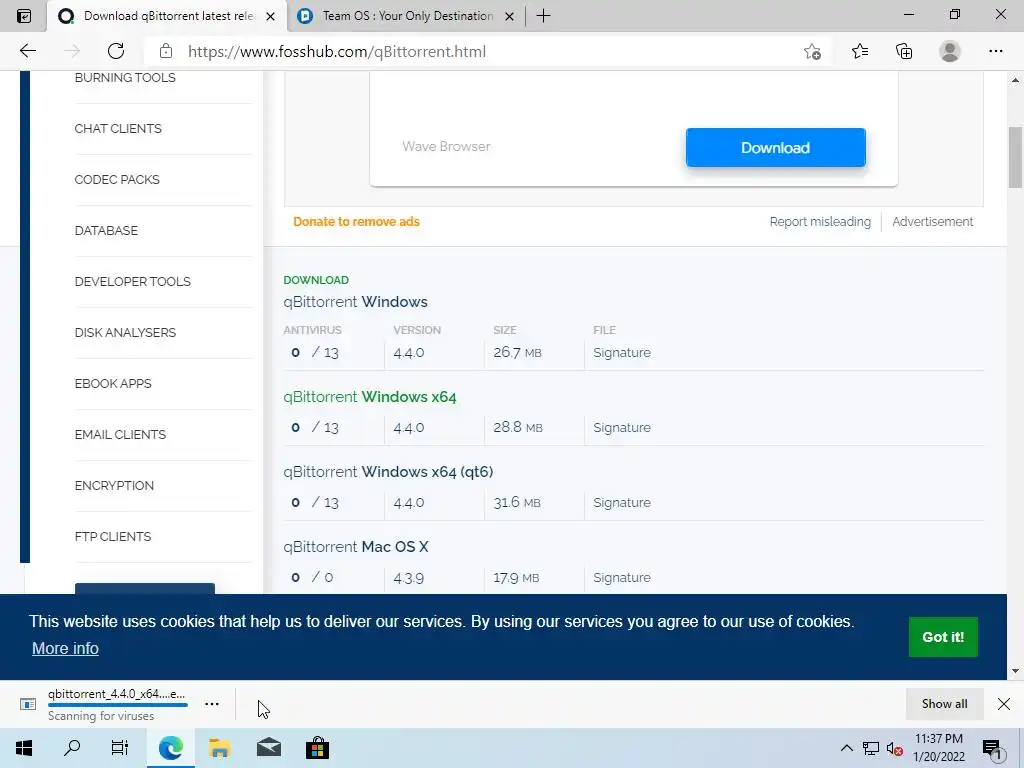The image size is (1024, 768).
Task: Open Signature for qBittorrent Windows 26.7 MB
Action: pyautogui.click(x=622, y=353)
